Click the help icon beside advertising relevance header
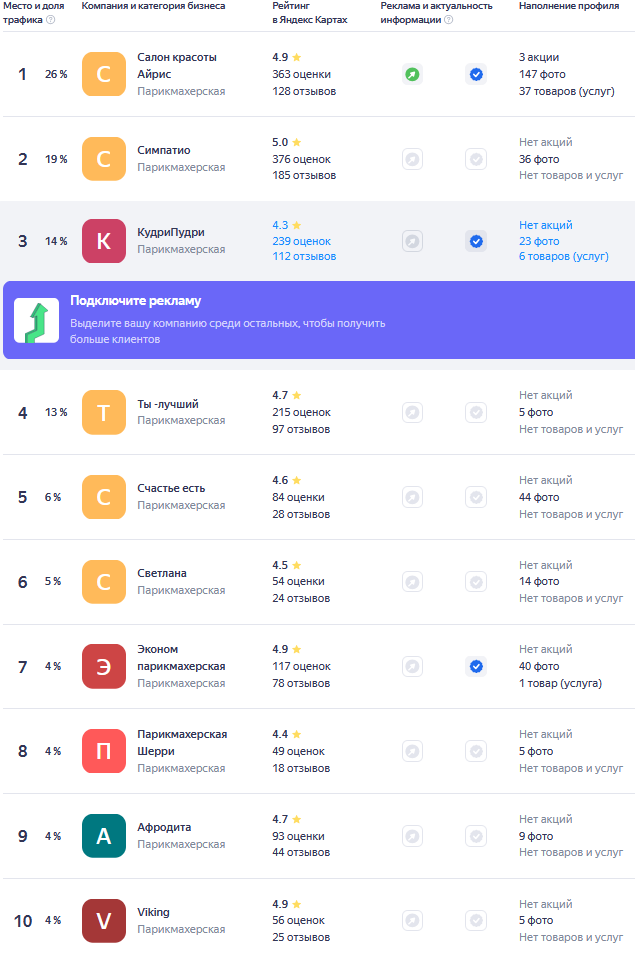635x962 pixels. point(448,20)
